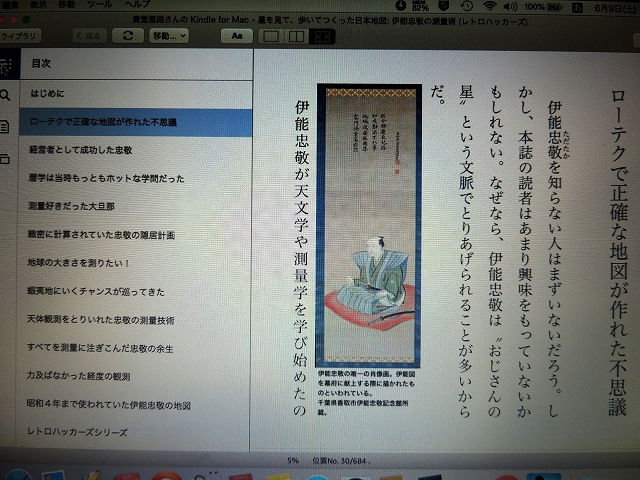The image size is (640, 480).
Task: Click the Wi-Fi menu bar icon
Action: (x=489, y=6)
